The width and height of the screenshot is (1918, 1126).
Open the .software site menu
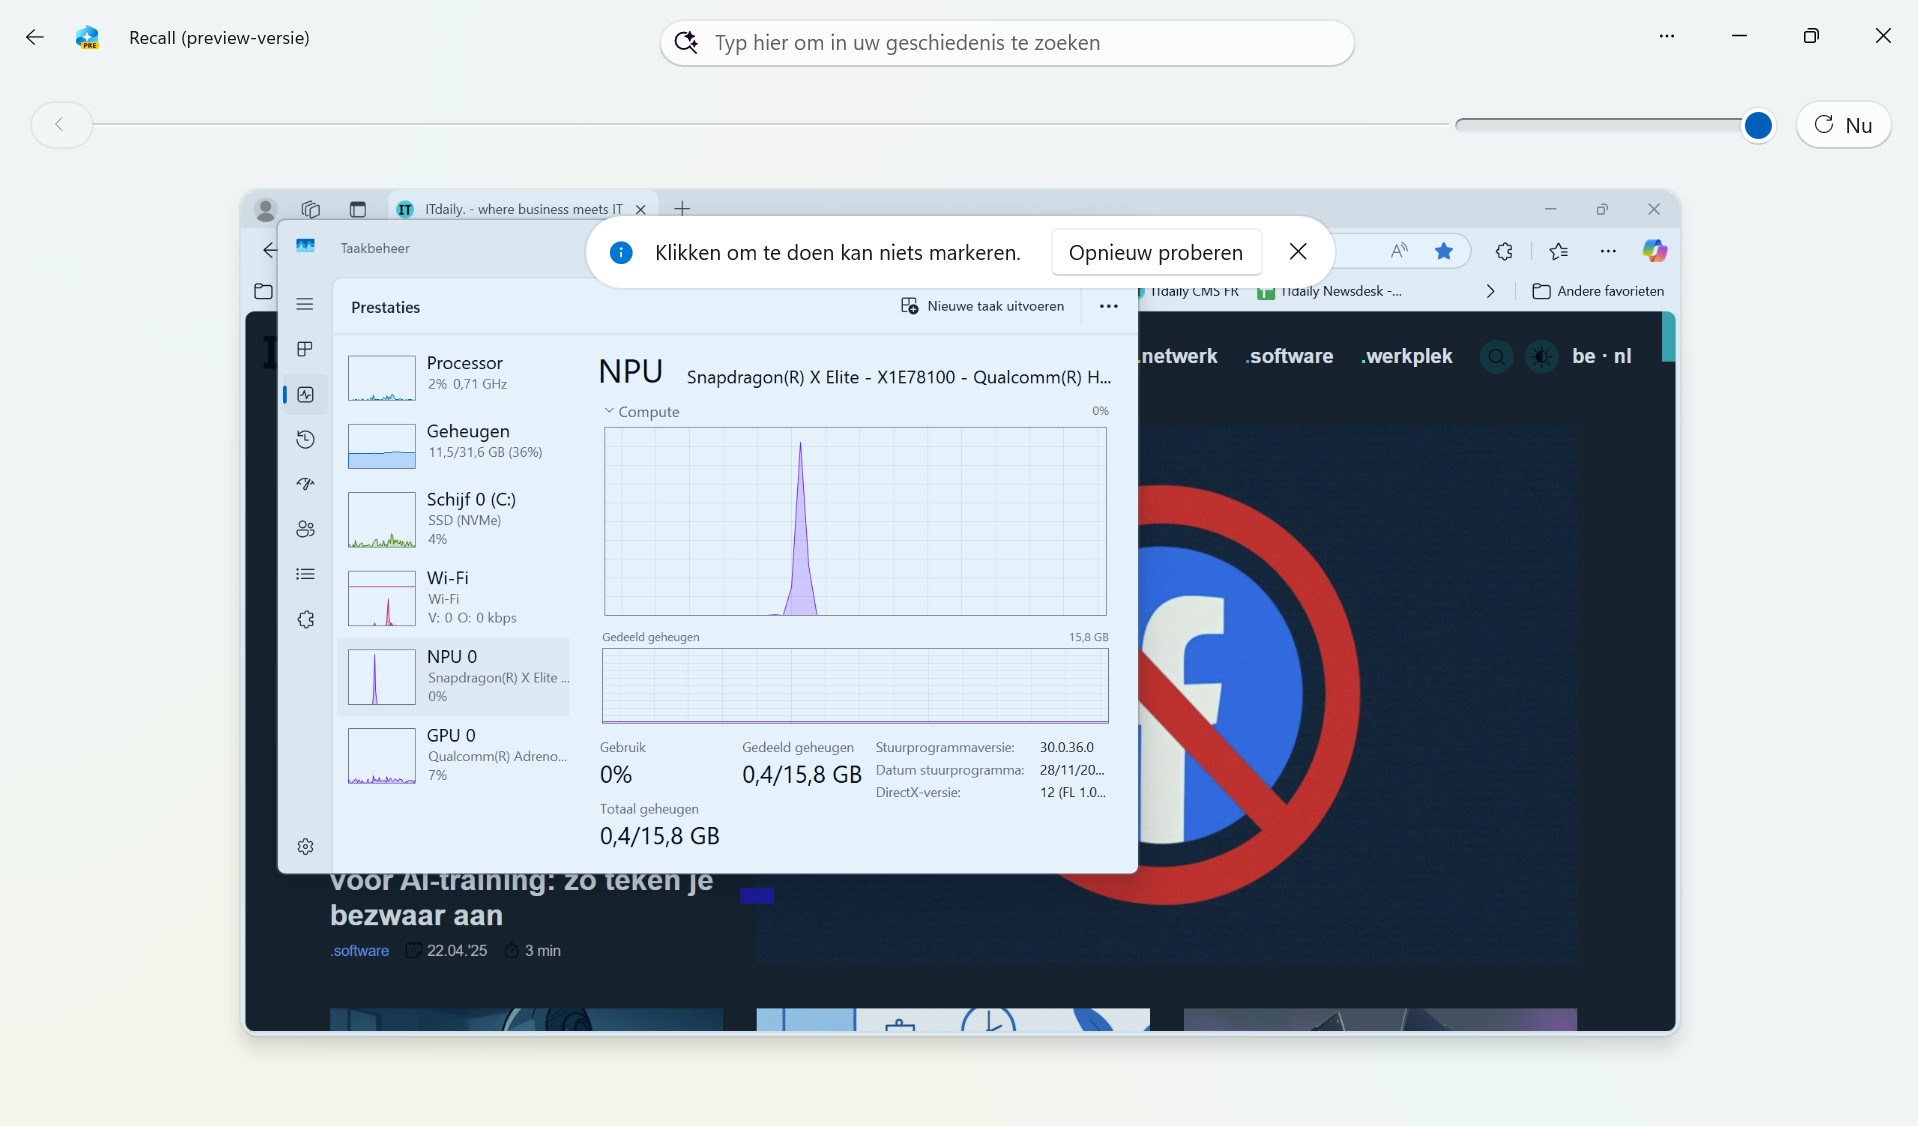tap(1289, 356)
